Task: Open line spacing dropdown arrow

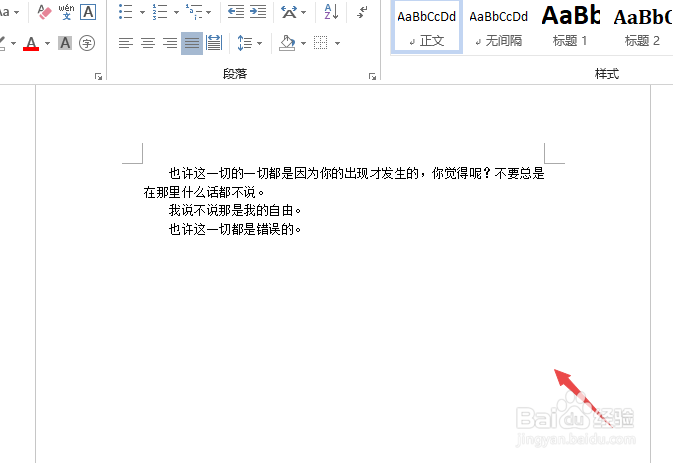Action: click(259, 43)
